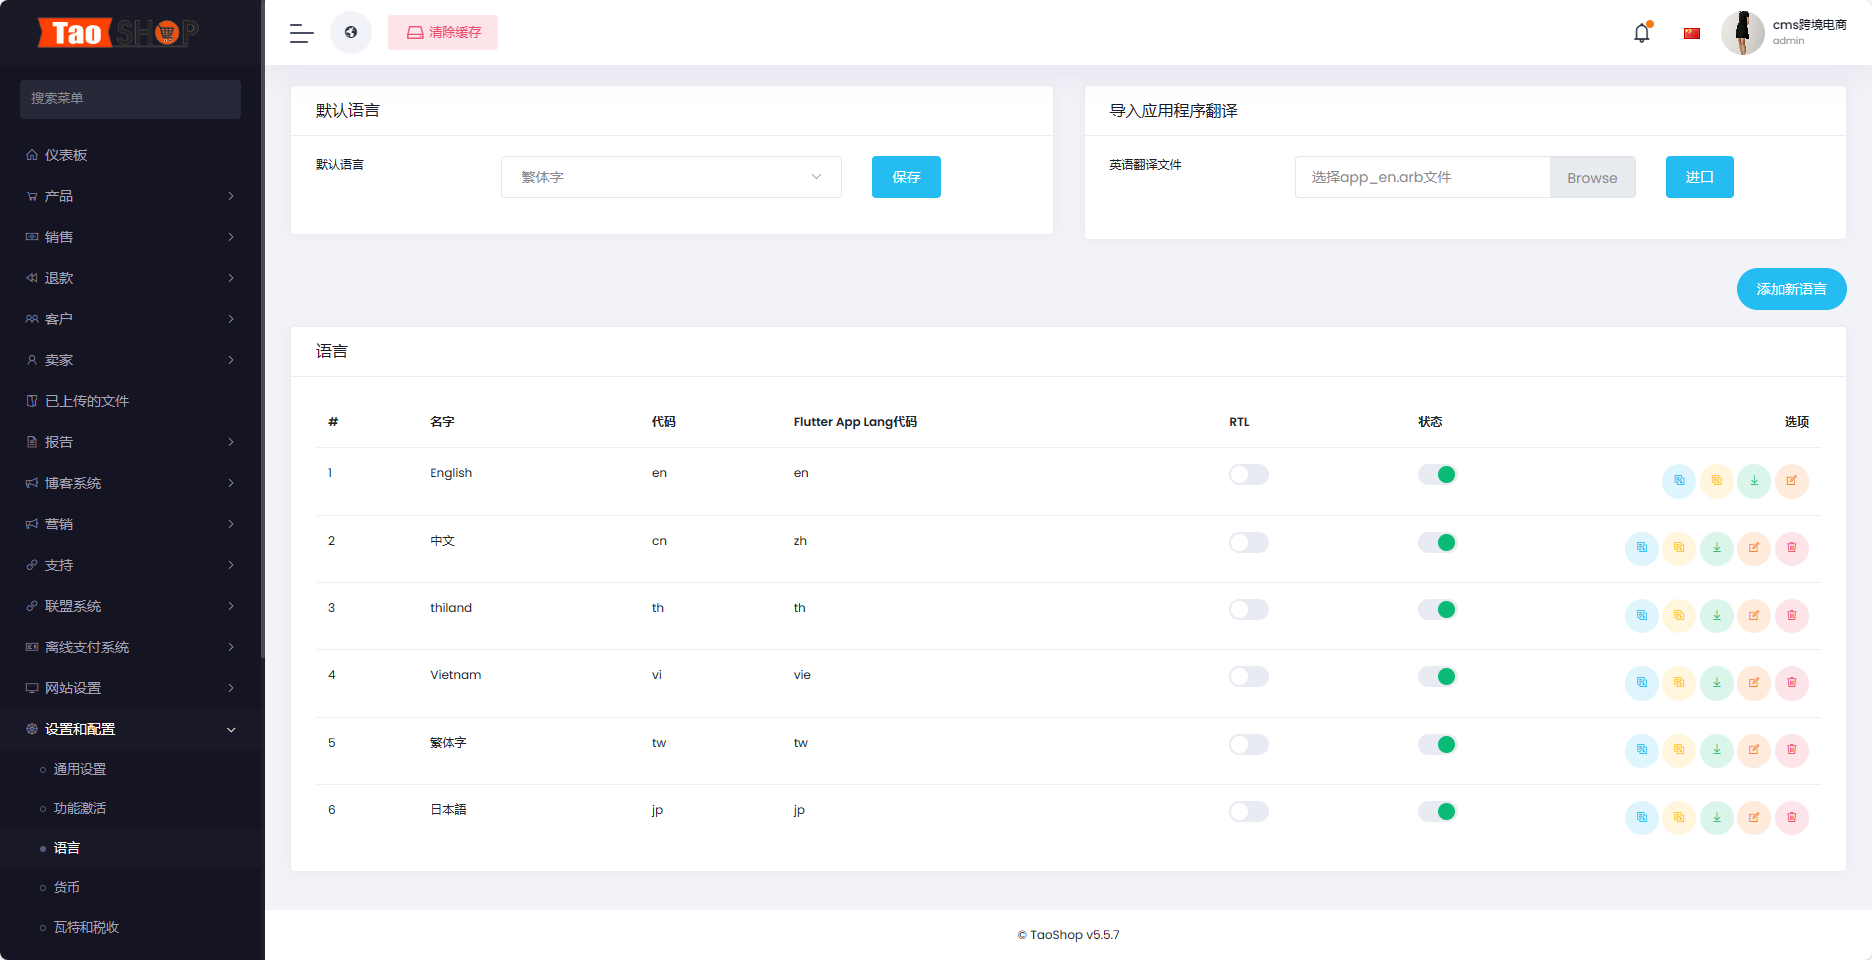
Task: Collapse the 设置和配置 menu section
Action: tap(132, 729)
